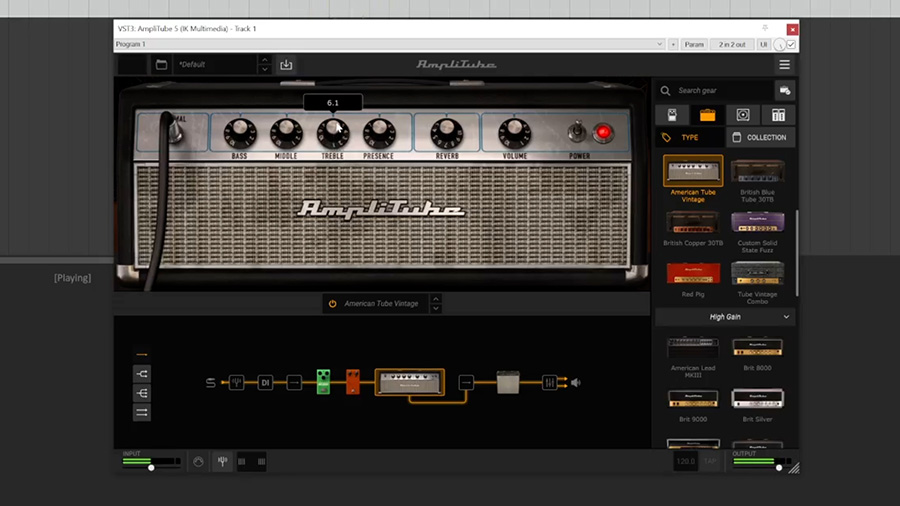Adjust the INPUT level slider
The height and width of the screenshot is (506, 900).
point(152,468)
